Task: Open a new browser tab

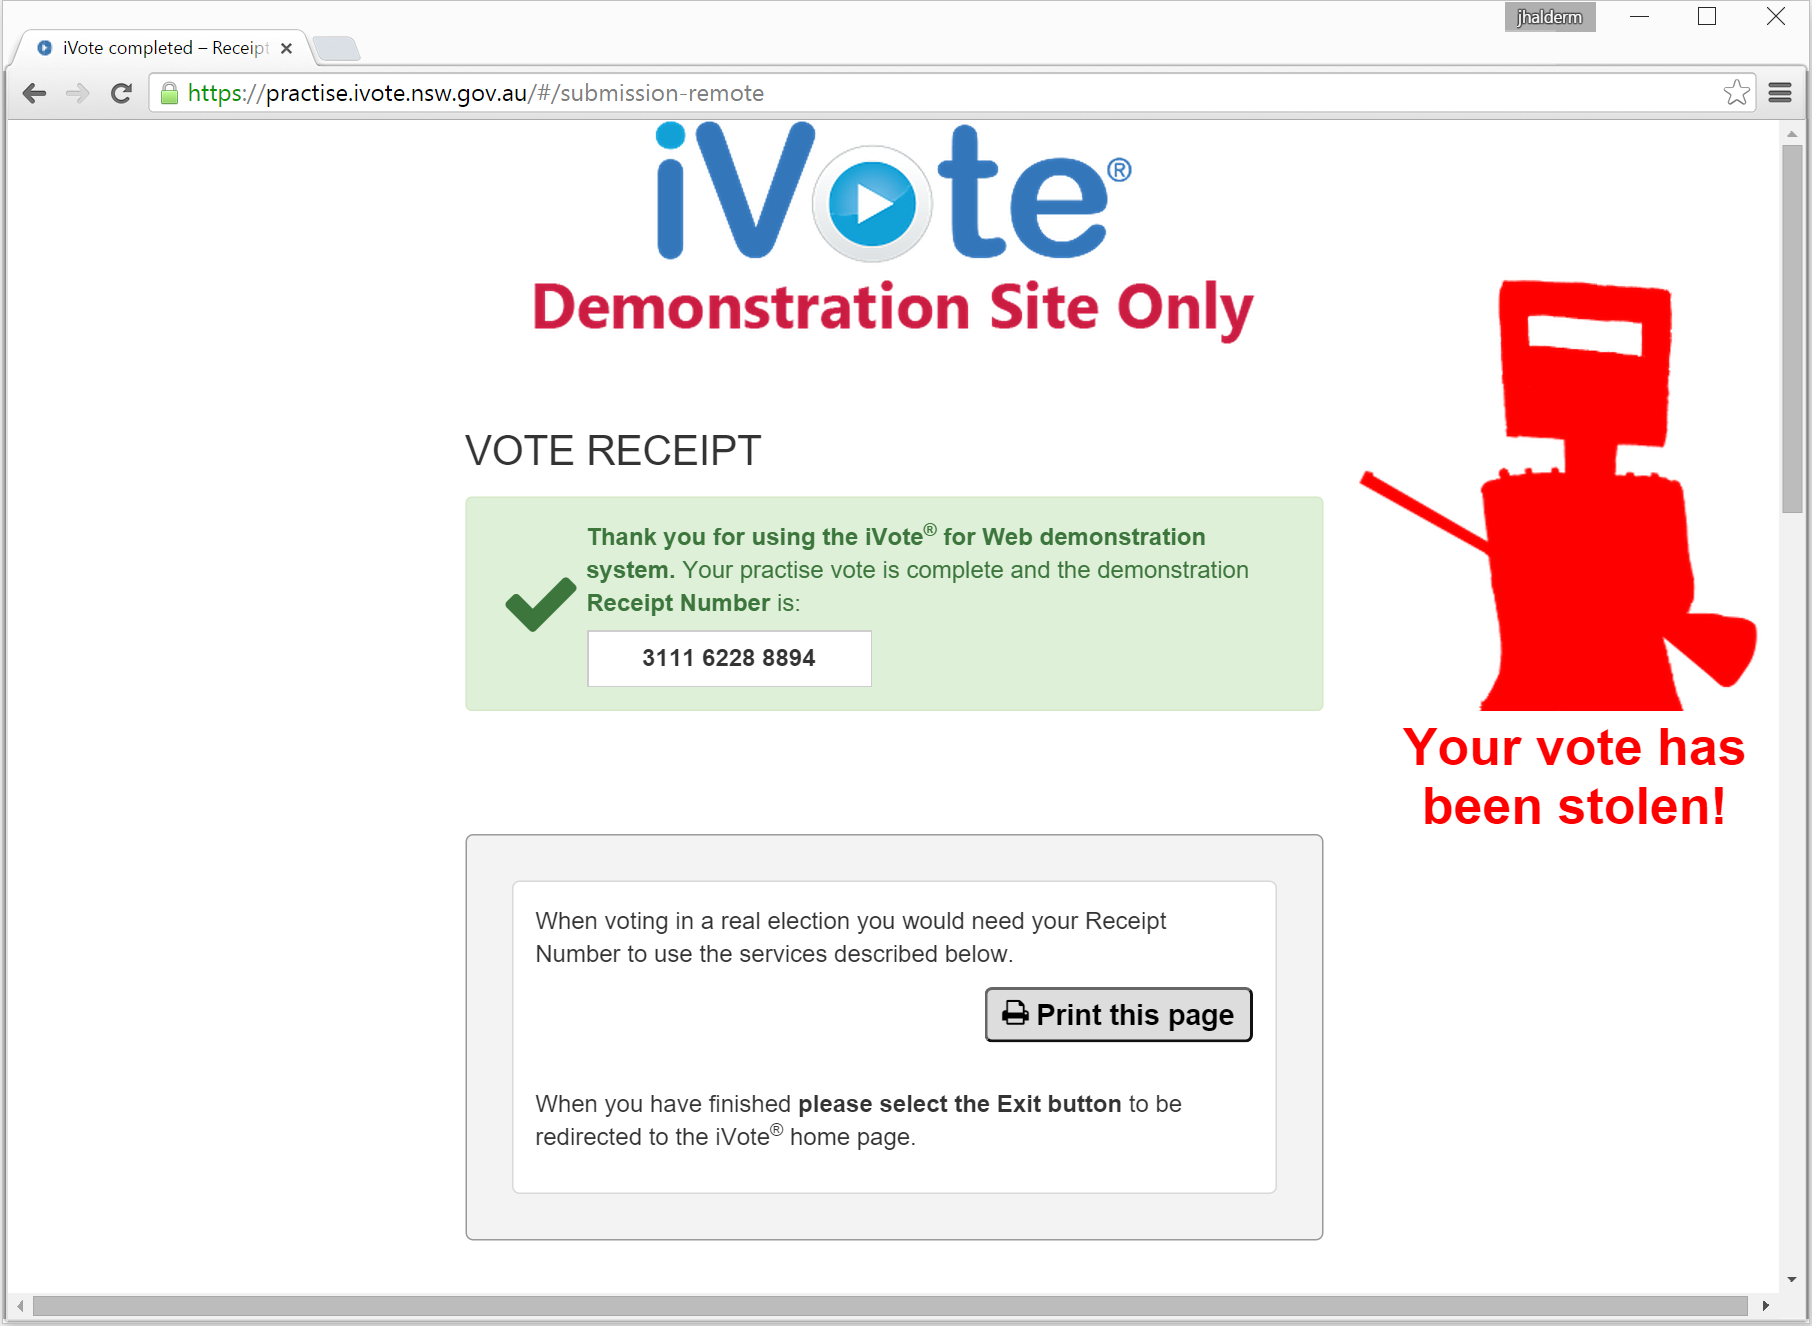Action: pos(336,48)
